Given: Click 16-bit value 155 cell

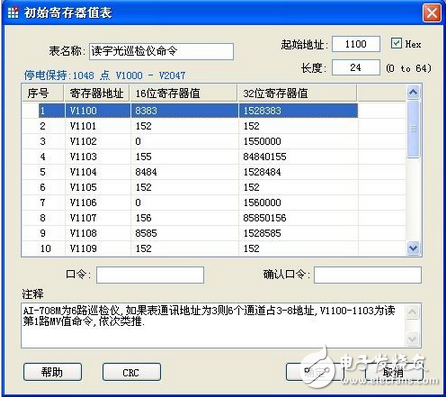Looking at the screenshot, I should click(184, 157).
